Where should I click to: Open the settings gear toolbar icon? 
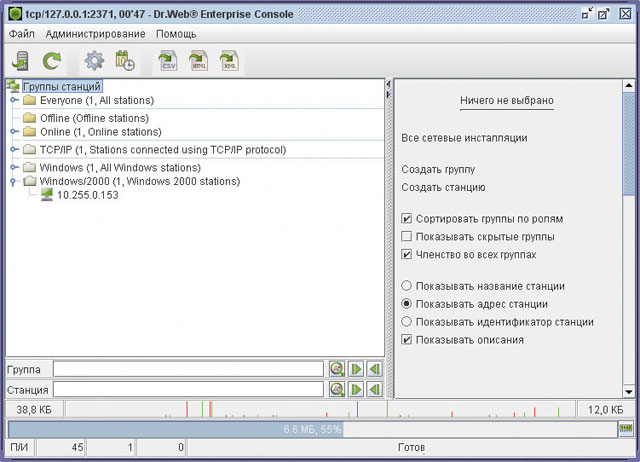click(94, 61)
